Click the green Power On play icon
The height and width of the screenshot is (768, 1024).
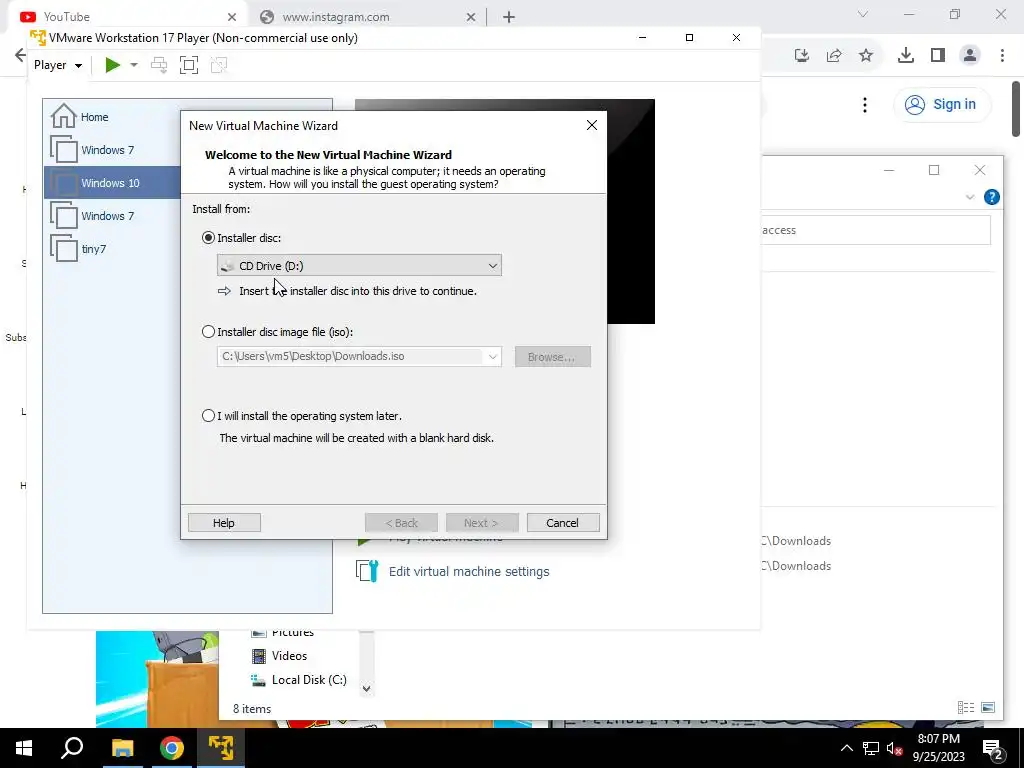pyautogui.click(x=113, y=65)
